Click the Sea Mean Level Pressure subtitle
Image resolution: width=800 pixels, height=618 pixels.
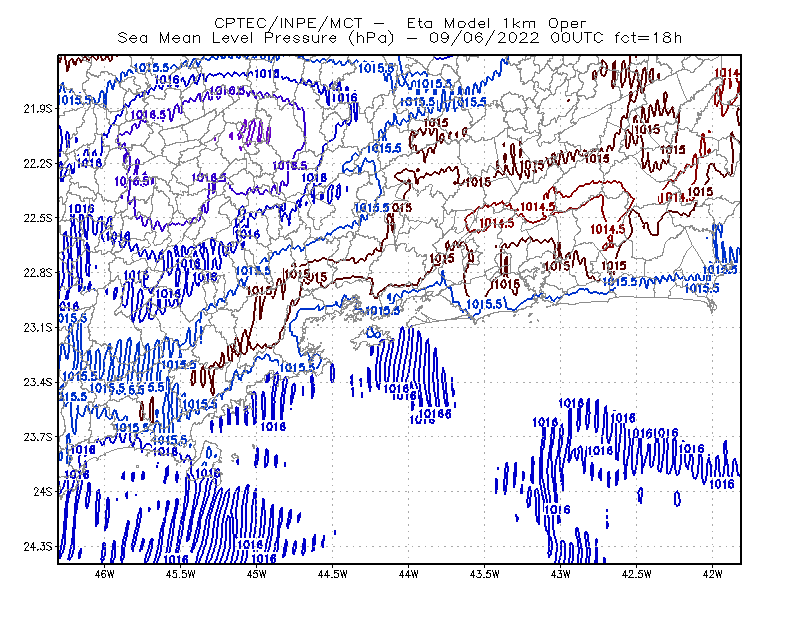399,38
